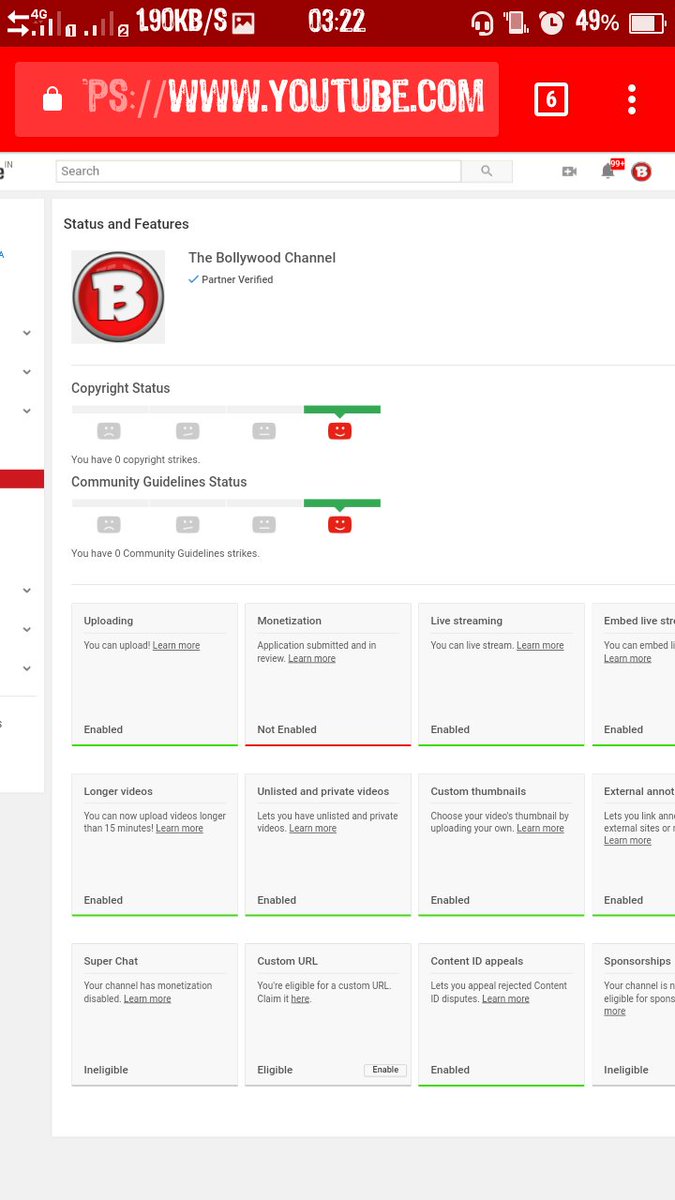
Task: Click the Copyright Status heading
Action: [x=121, y=388]
